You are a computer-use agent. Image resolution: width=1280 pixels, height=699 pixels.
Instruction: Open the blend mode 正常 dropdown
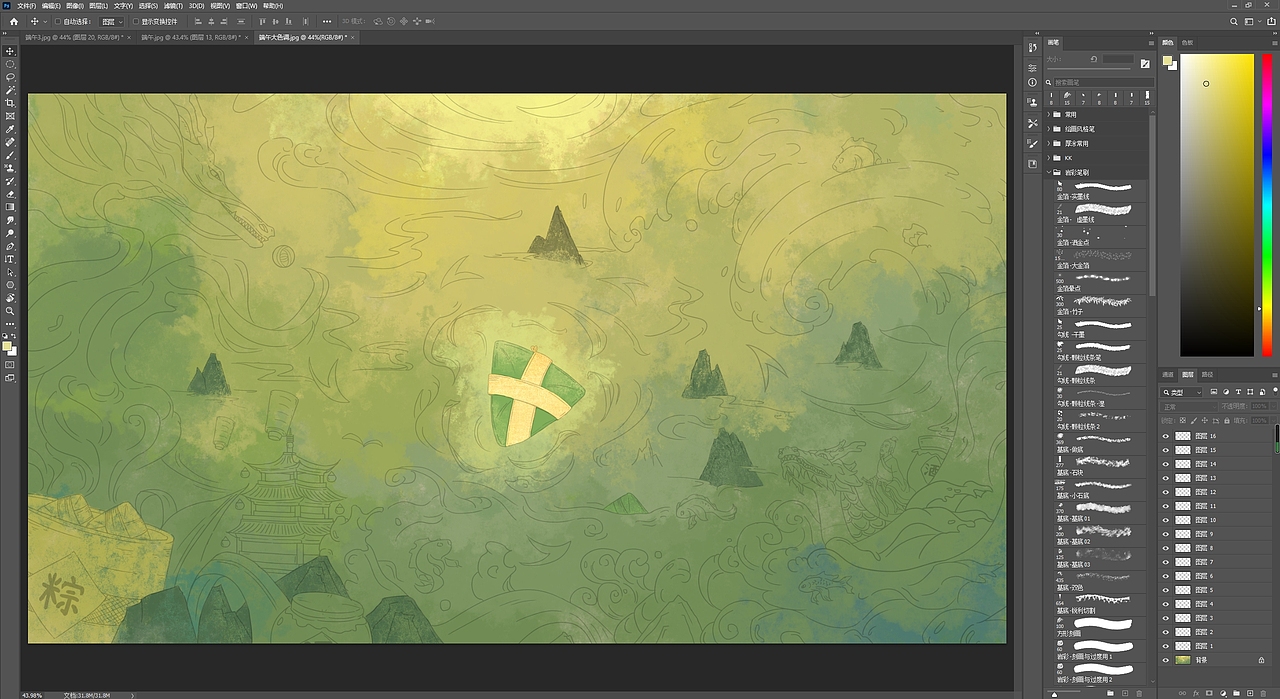tap(1187, 407)
